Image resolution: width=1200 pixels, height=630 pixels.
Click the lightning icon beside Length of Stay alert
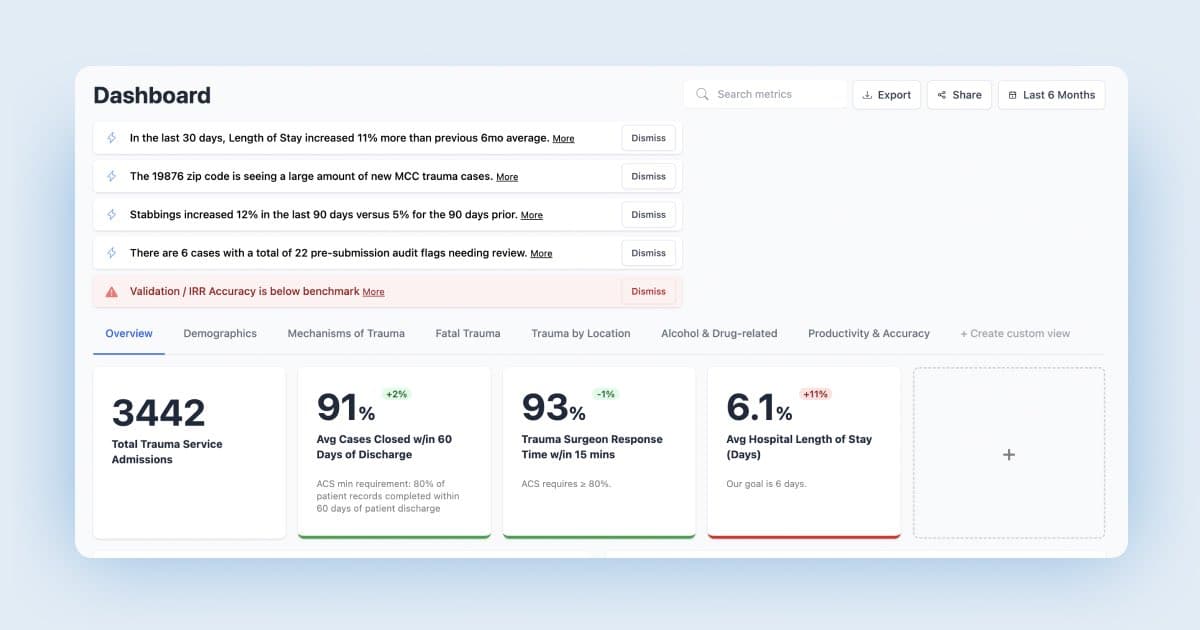(x=112, y=138)
